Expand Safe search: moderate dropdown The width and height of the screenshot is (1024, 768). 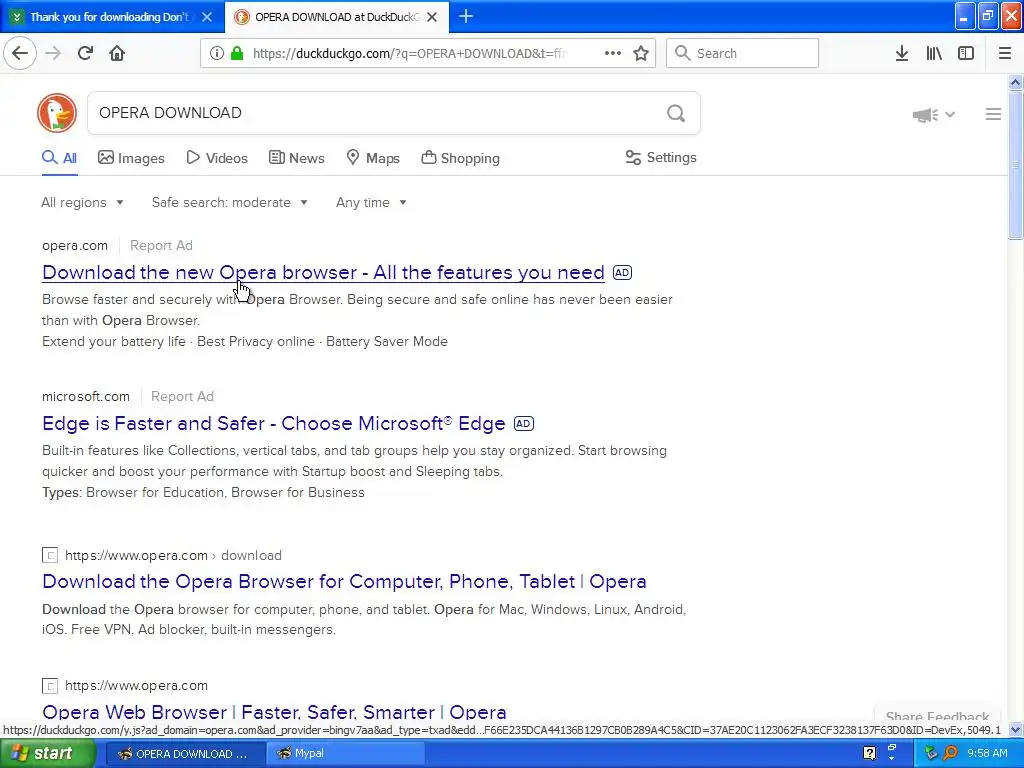coord(230,202)
